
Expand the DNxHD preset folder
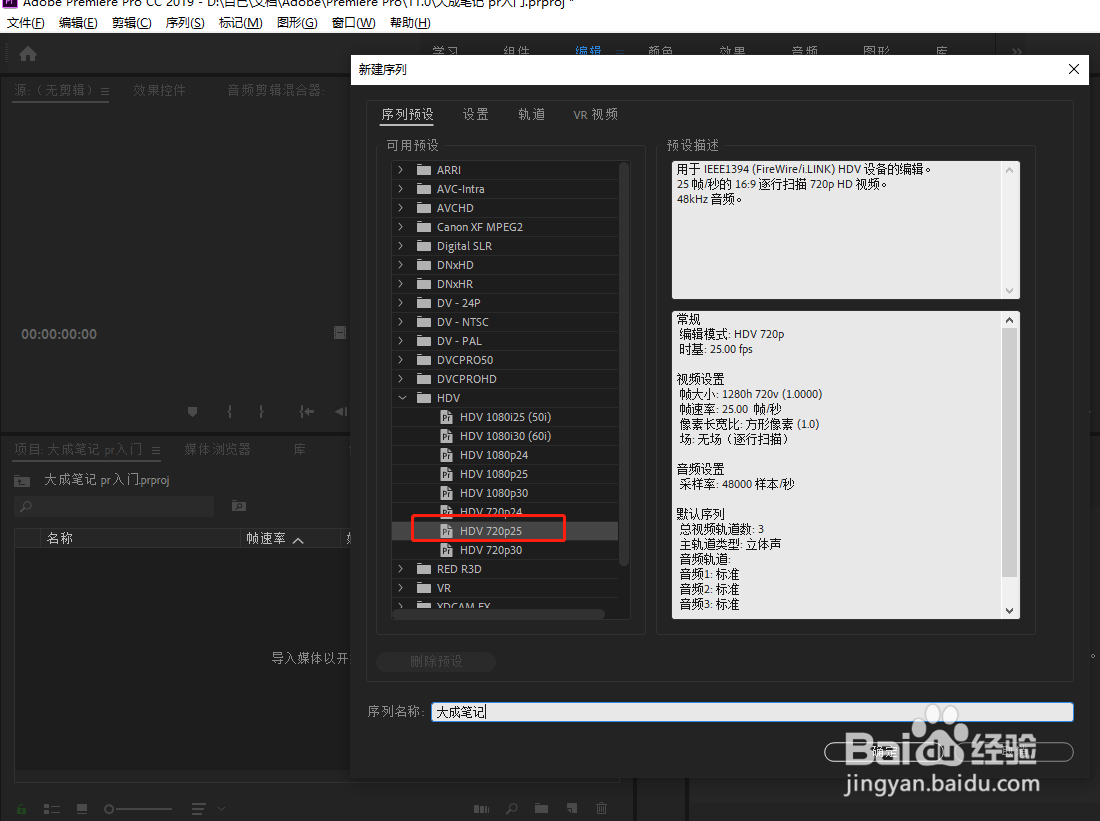(401, 265)
